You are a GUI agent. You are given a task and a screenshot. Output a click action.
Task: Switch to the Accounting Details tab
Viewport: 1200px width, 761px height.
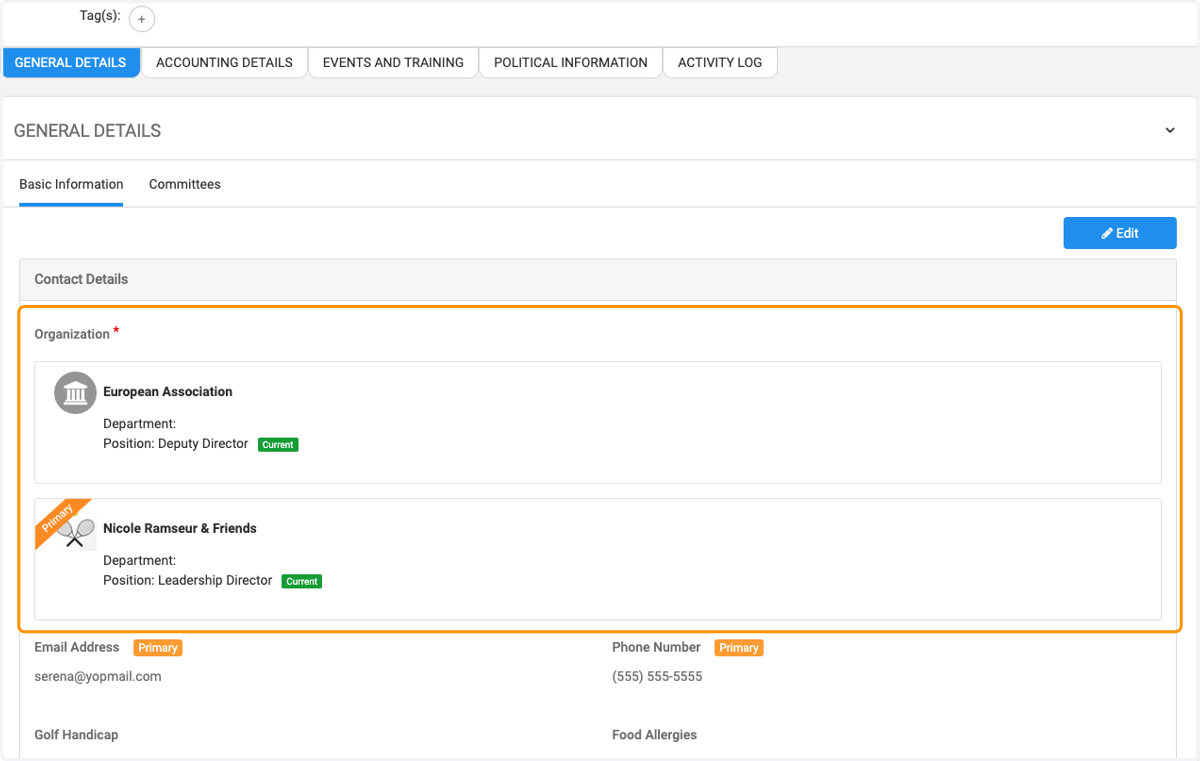point(224,62)
